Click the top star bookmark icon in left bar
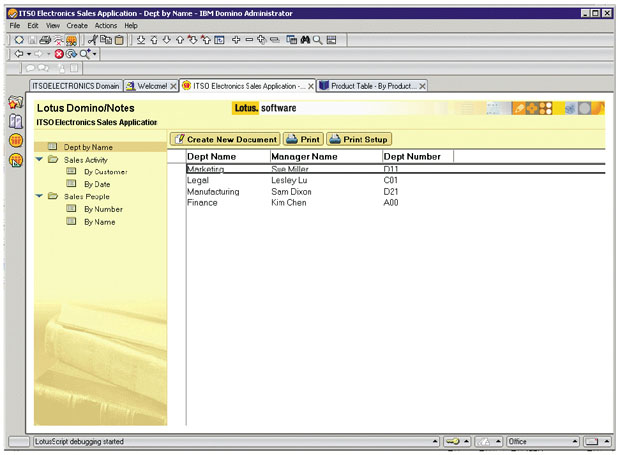 (16, 102)
